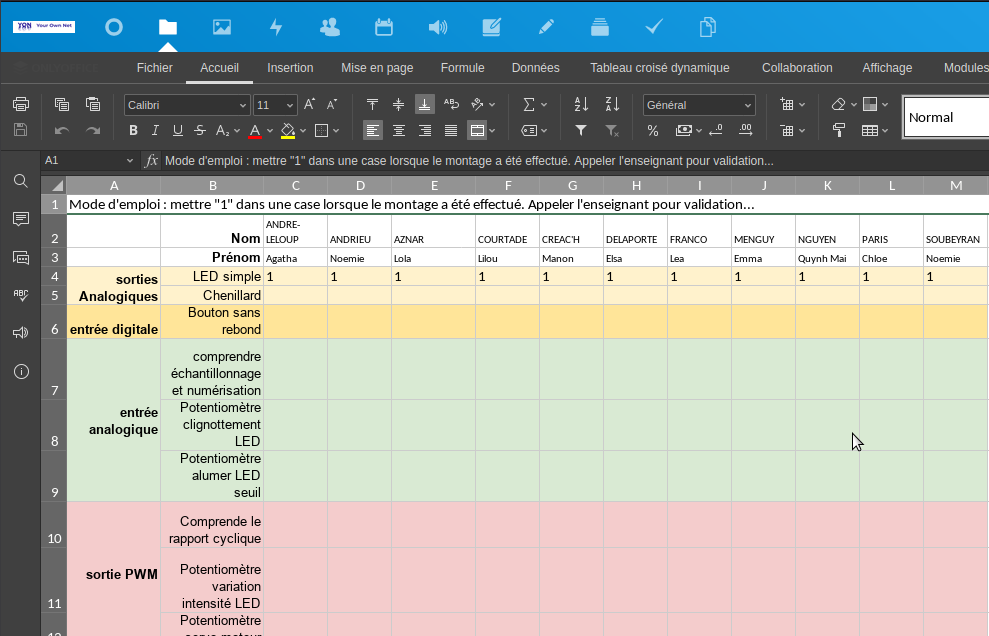
Task: Apply the yellow highlighting background color
Action: point(287,130)
